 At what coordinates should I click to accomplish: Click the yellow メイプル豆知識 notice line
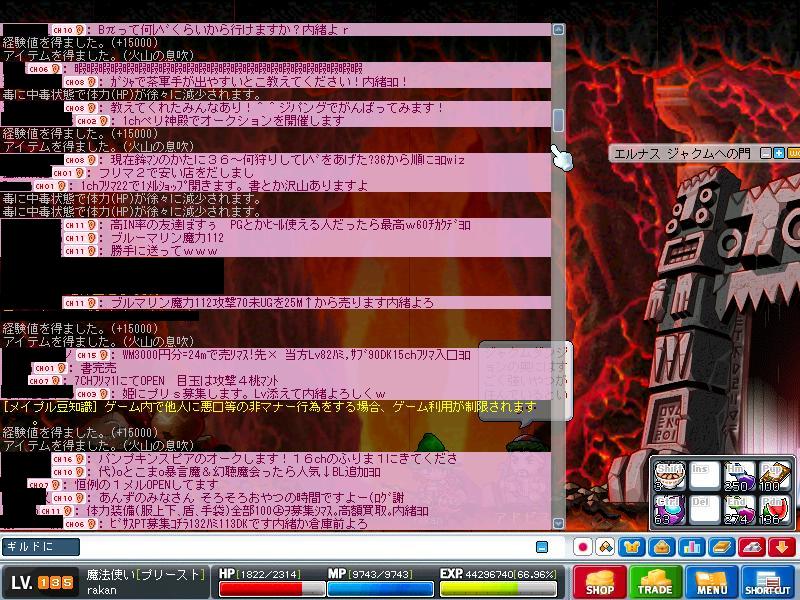point(269,407)
